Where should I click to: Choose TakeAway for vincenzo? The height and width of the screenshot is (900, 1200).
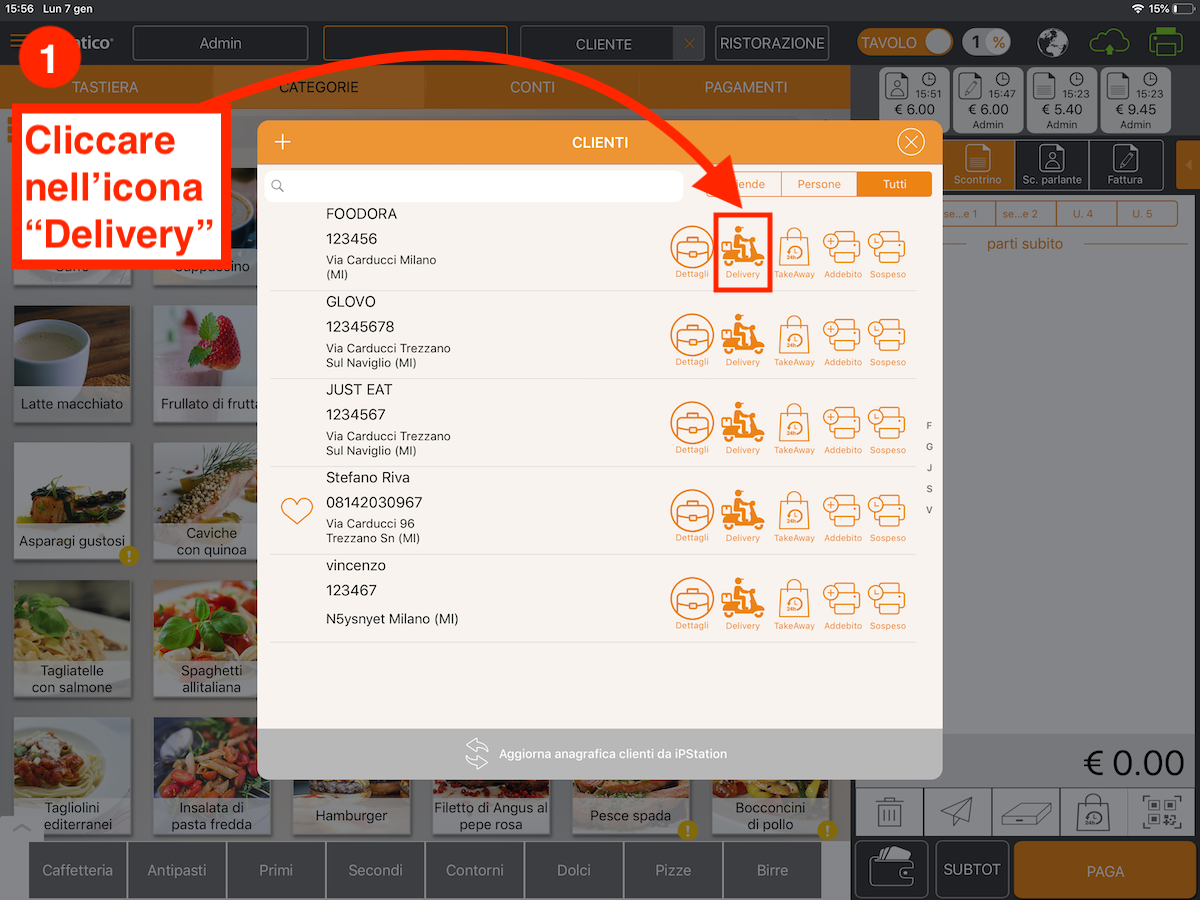coord(794,604)
